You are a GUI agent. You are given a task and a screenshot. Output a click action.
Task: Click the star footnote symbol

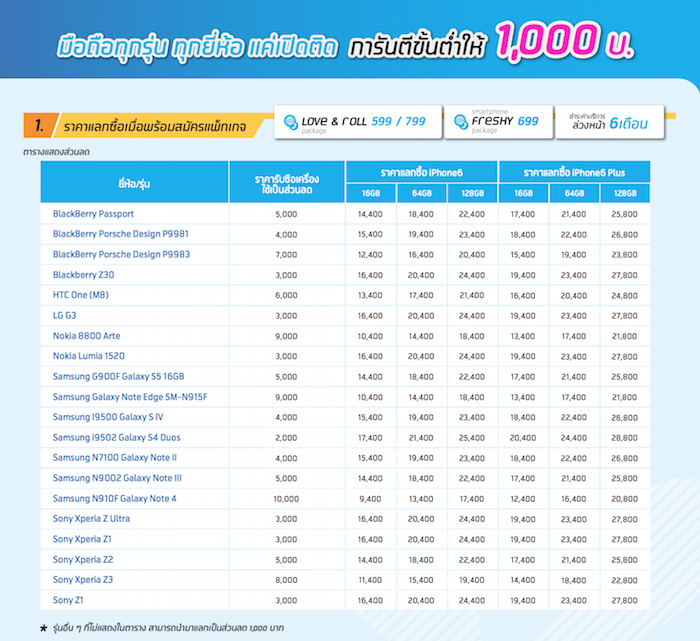point(43,629)
